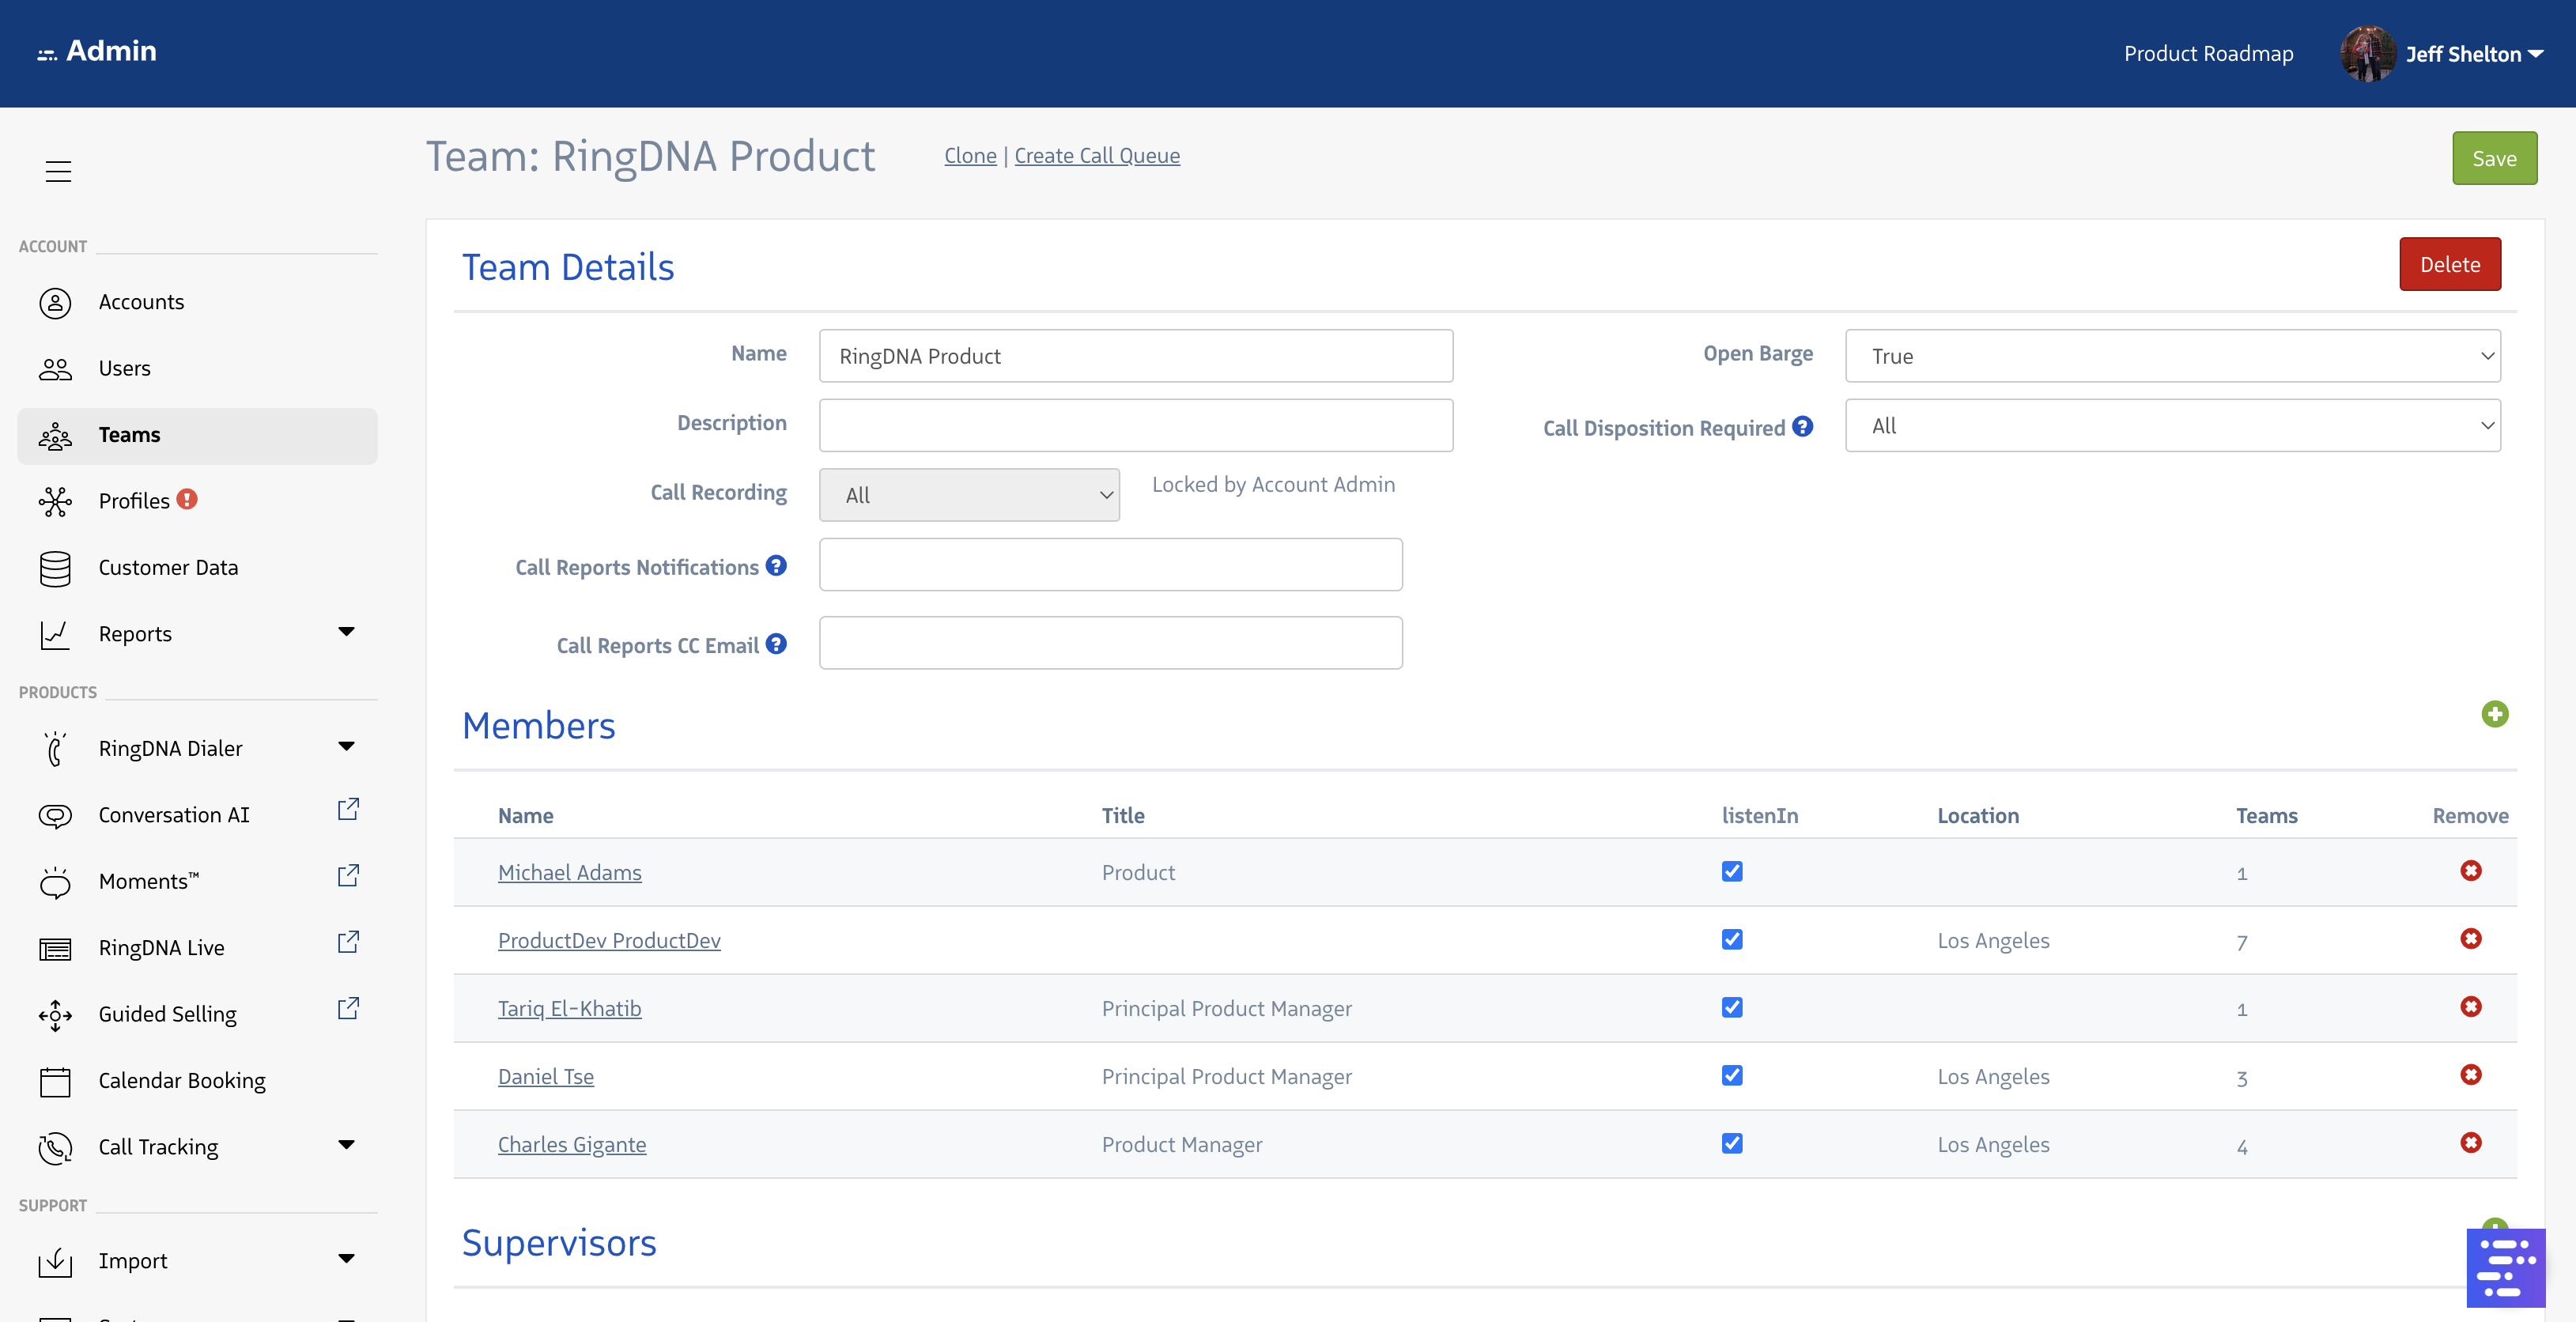Screen dimensions: 2576x1322
Task: Open Call Disposition Required dropdown
Action: [x=2172, y=426]
